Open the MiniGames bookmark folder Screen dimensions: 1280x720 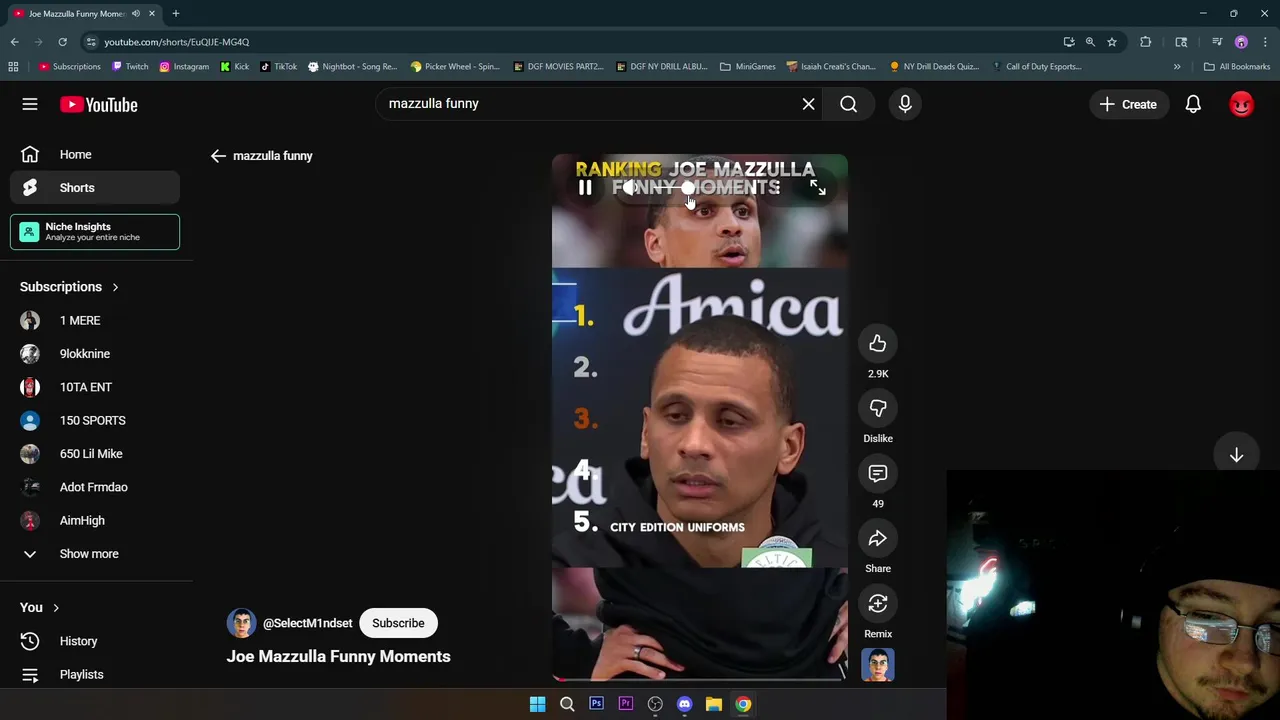point(748,67)
